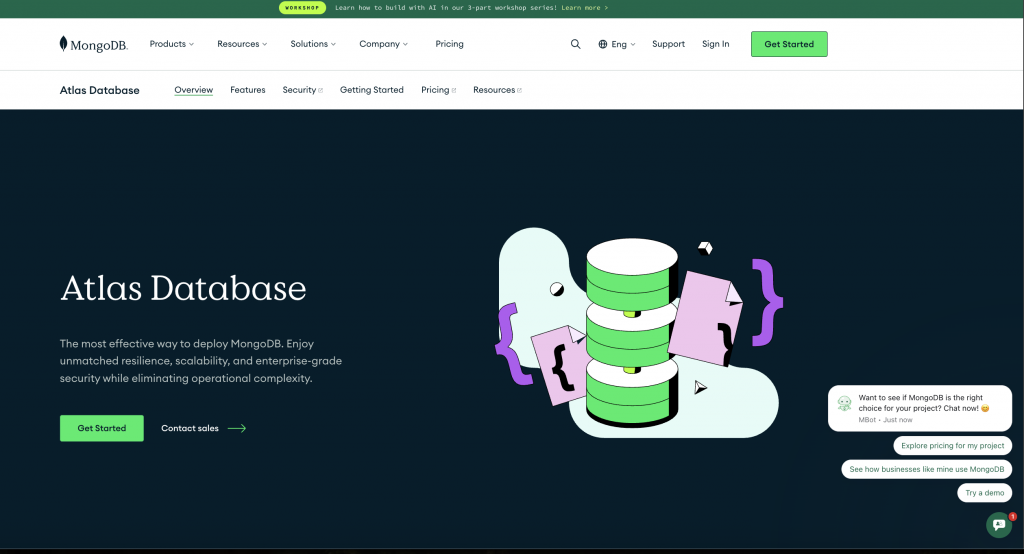1024x554 pixels.
Task: Open the chat bubble widget icon
Action: tap(998, 525)
